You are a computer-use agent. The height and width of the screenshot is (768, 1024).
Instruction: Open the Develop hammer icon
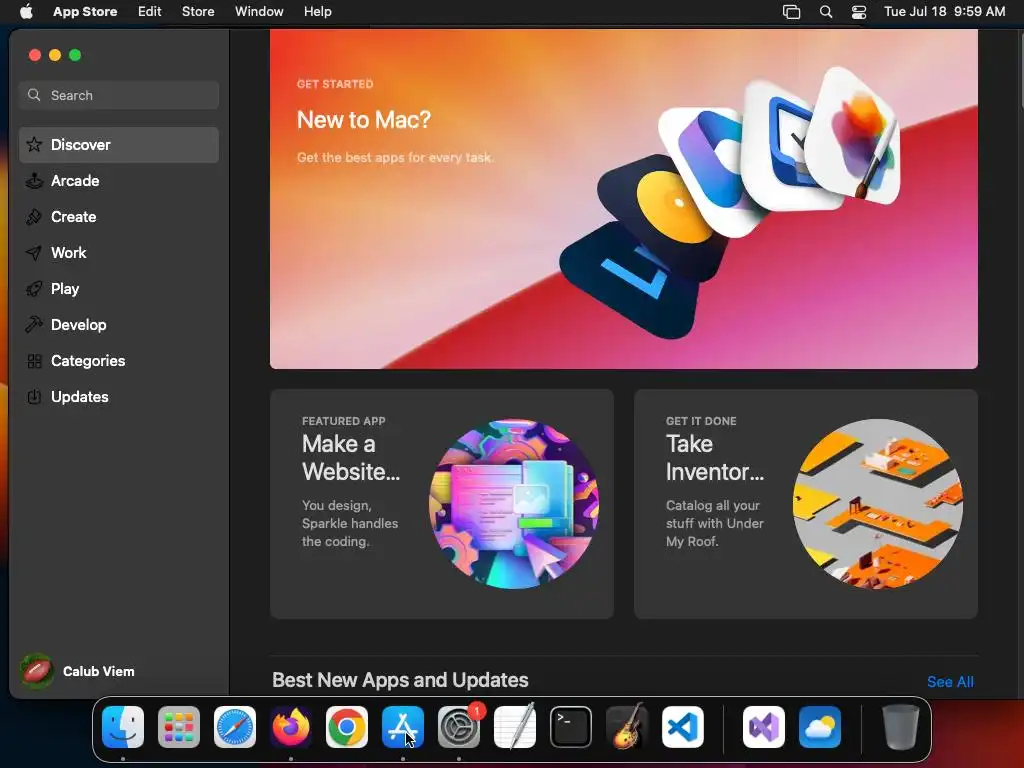(34, 325)
